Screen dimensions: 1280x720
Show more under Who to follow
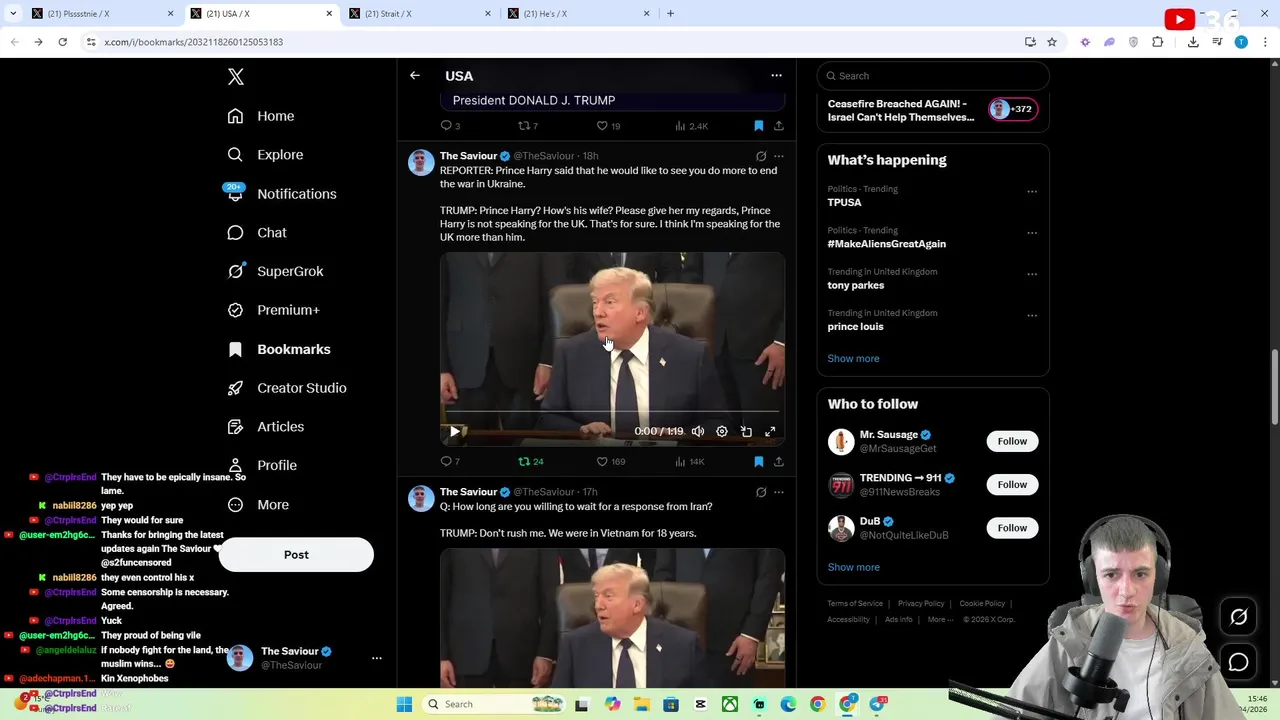853,568
